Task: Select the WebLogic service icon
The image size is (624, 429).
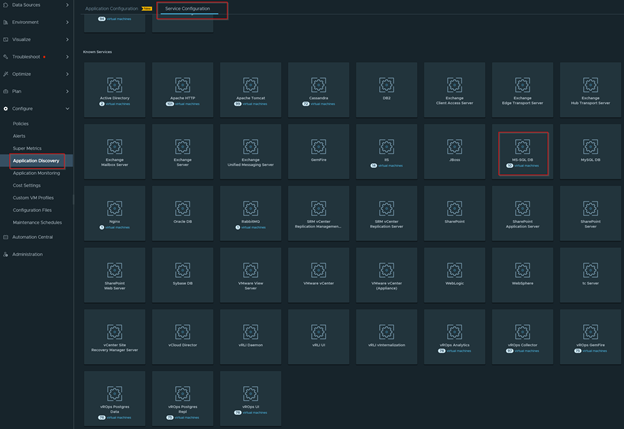Action: point(454,274)
